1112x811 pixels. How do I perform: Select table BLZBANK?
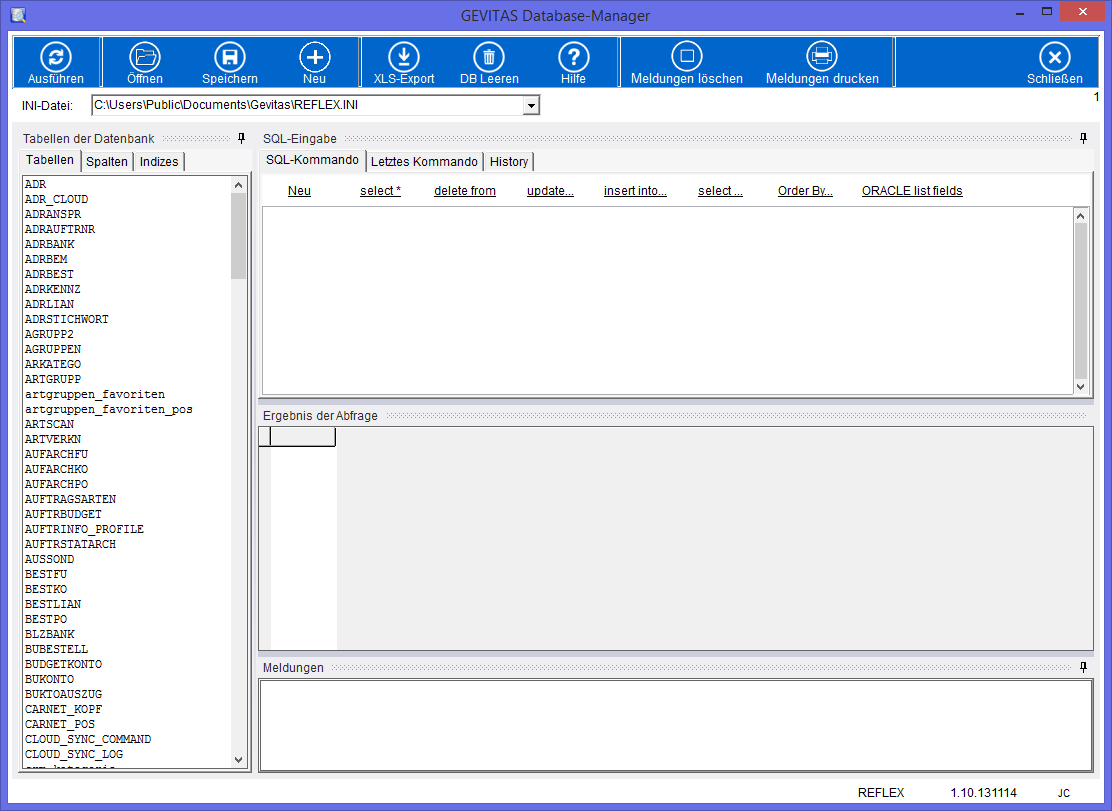click(x=50, y=634)
